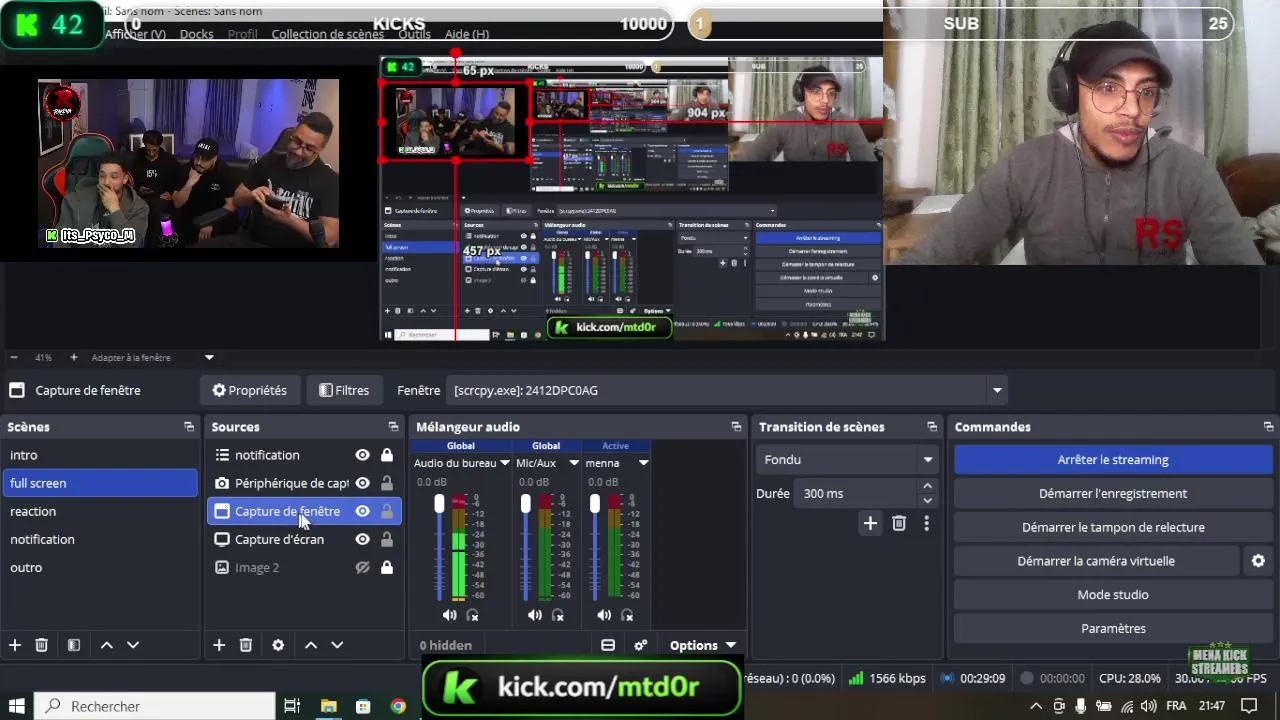Image resolution: width=1280 pixels, height=720 pixels.
Task: Select the reaction scene
Action: [x=100, y=511]
